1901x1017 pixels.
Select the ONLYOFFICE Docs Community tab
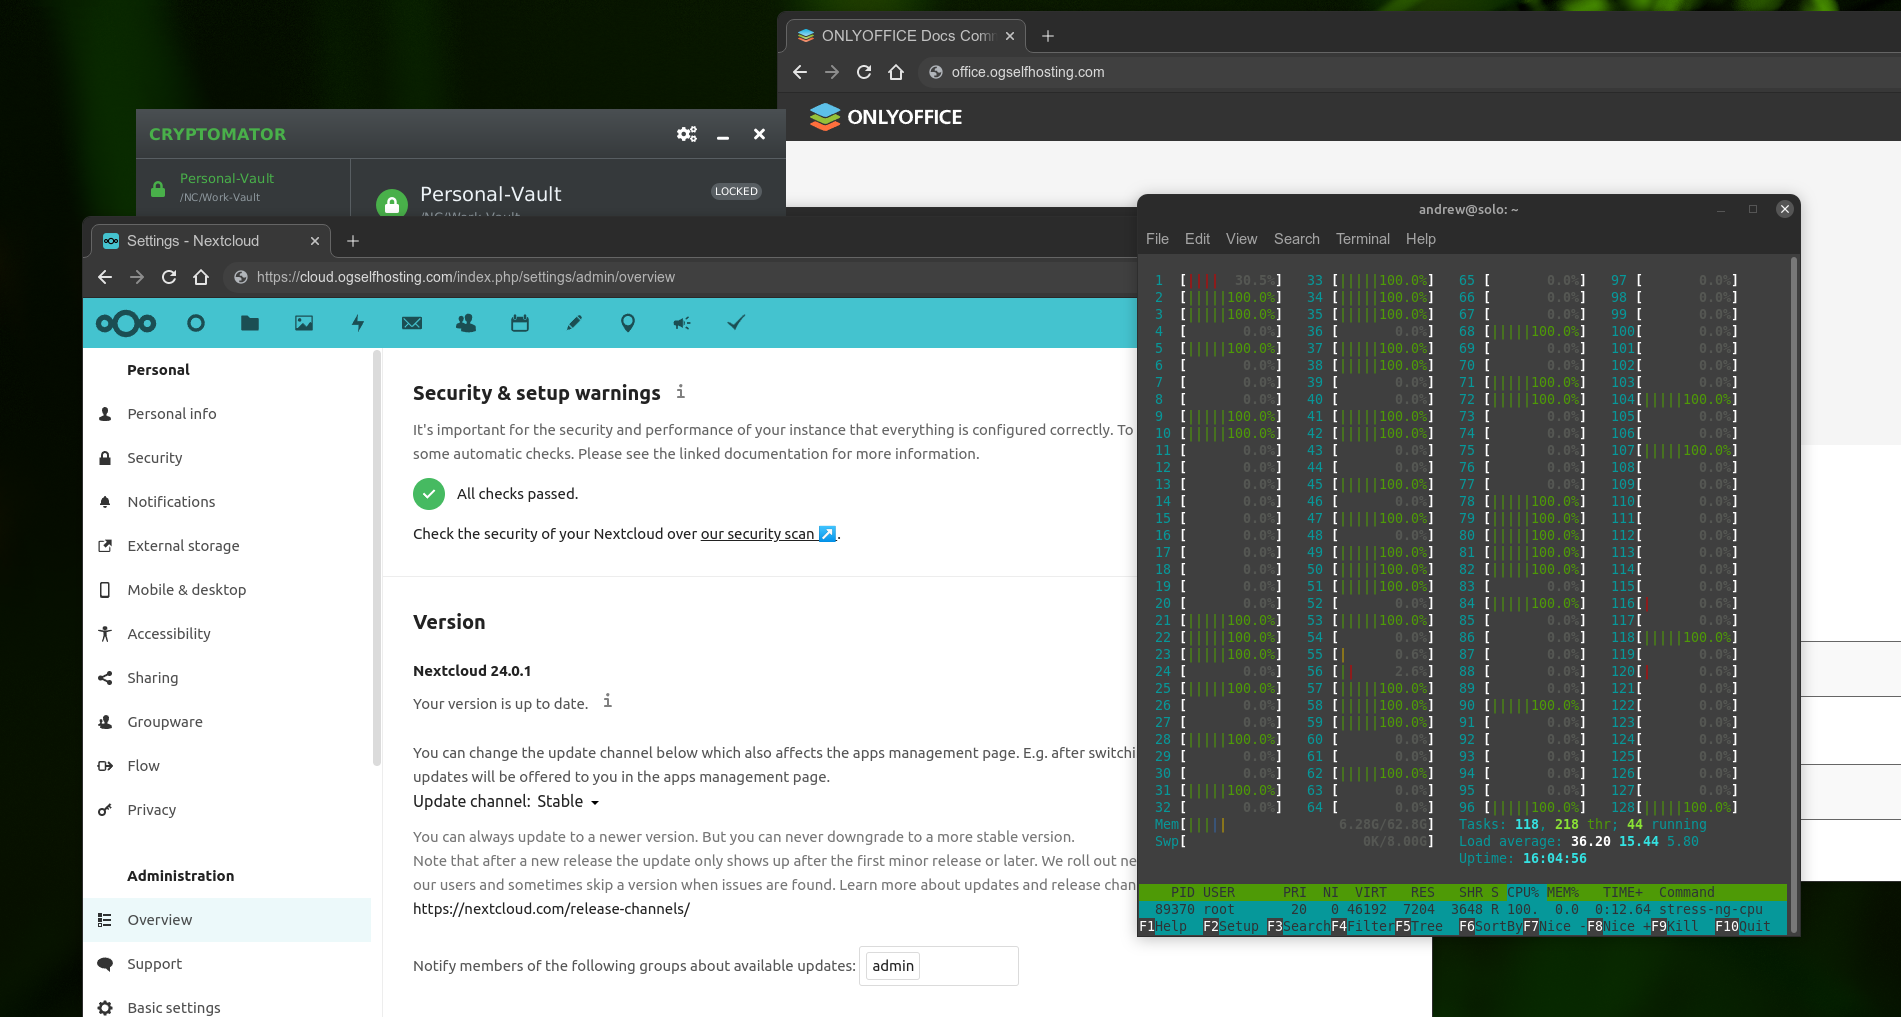tap(906, 36)
